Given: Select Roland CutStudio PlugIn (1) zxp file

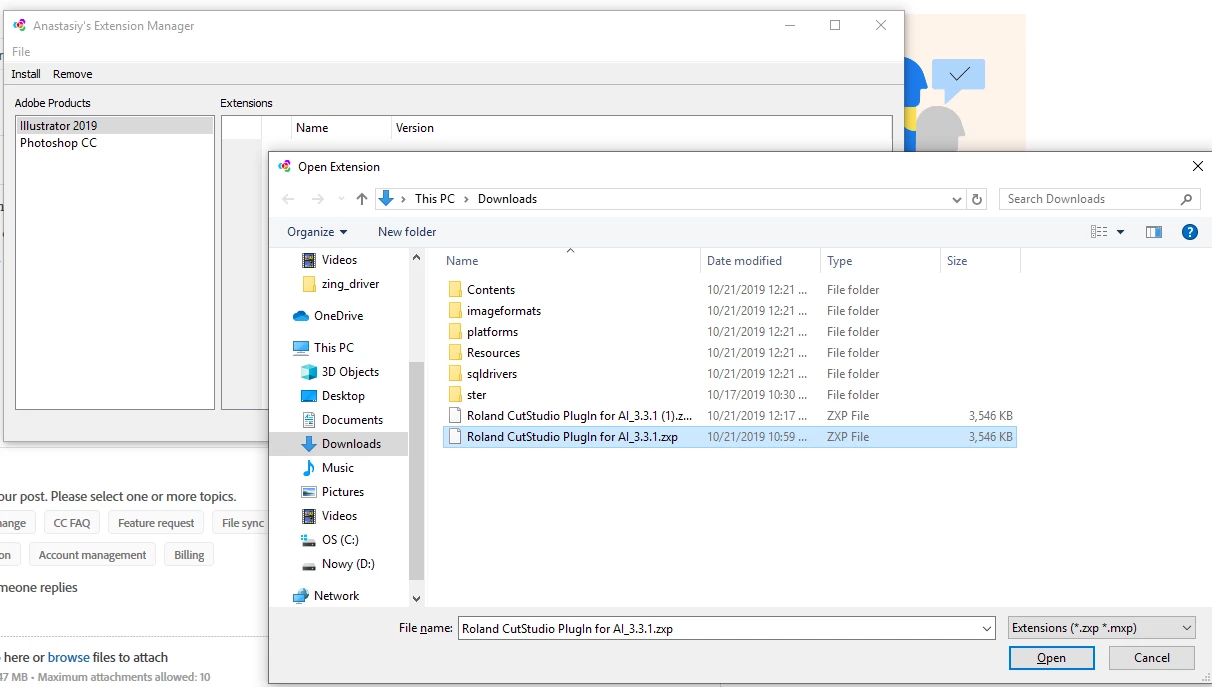Looking at the screenshot, I should pyautogui.click(x=730, y=416).
